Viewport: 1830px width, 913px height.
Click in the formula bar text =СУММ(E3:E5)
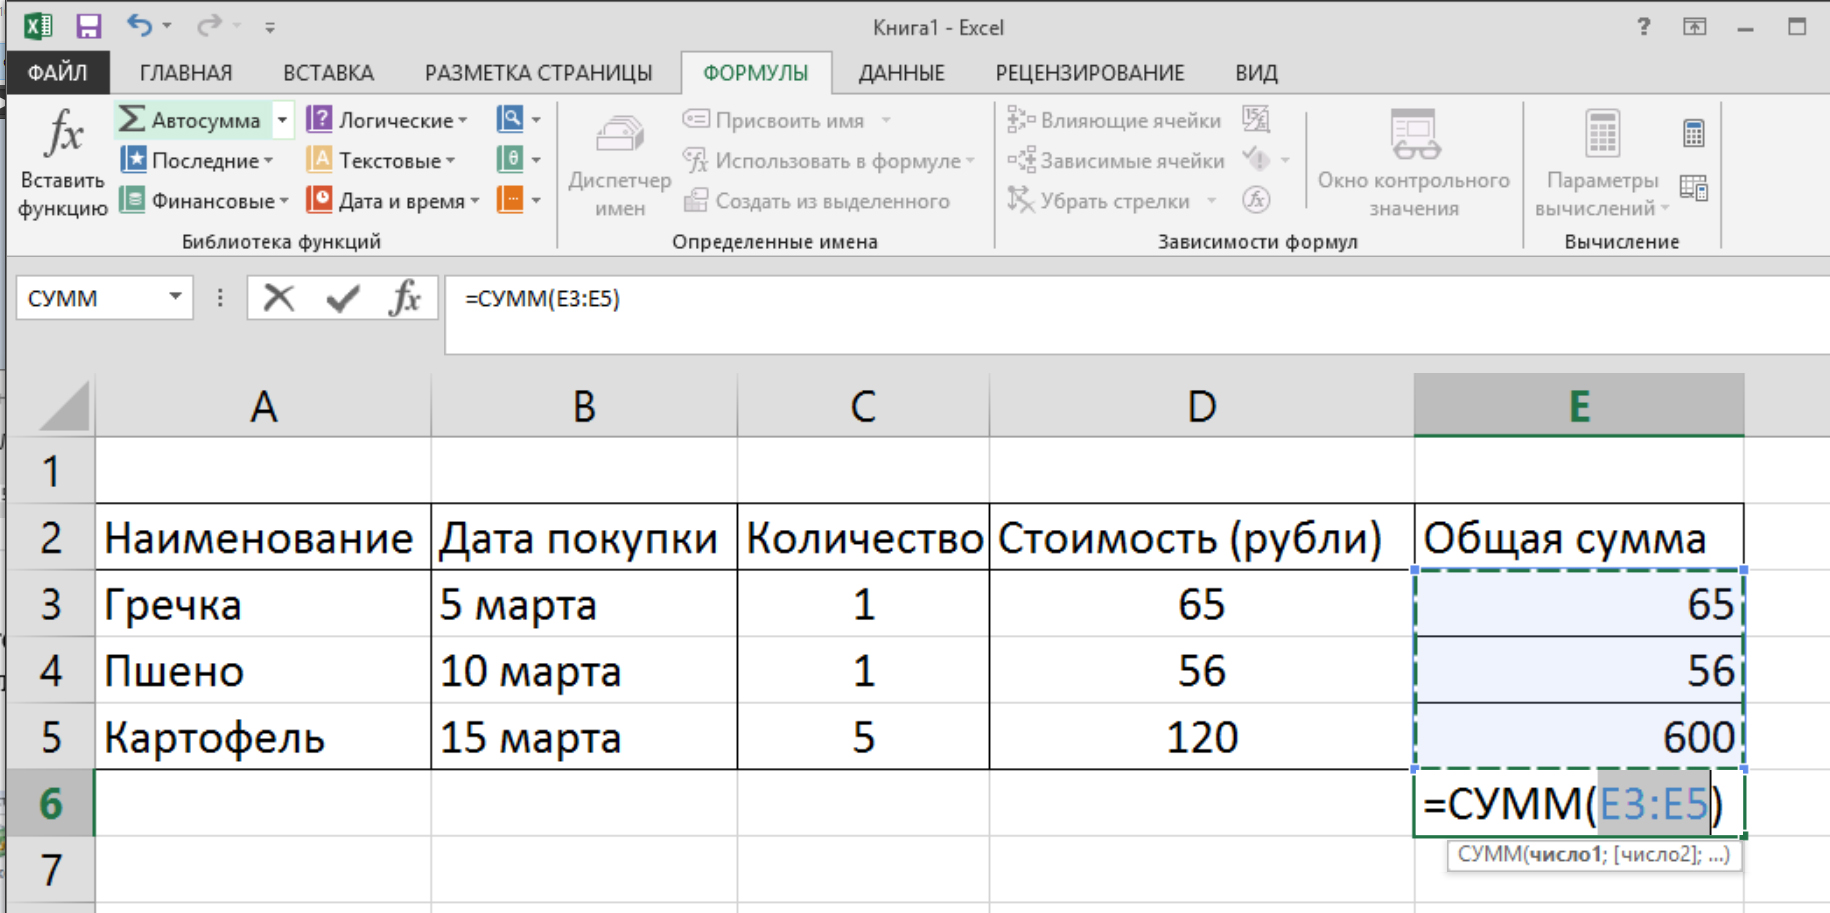pos(543,298)
